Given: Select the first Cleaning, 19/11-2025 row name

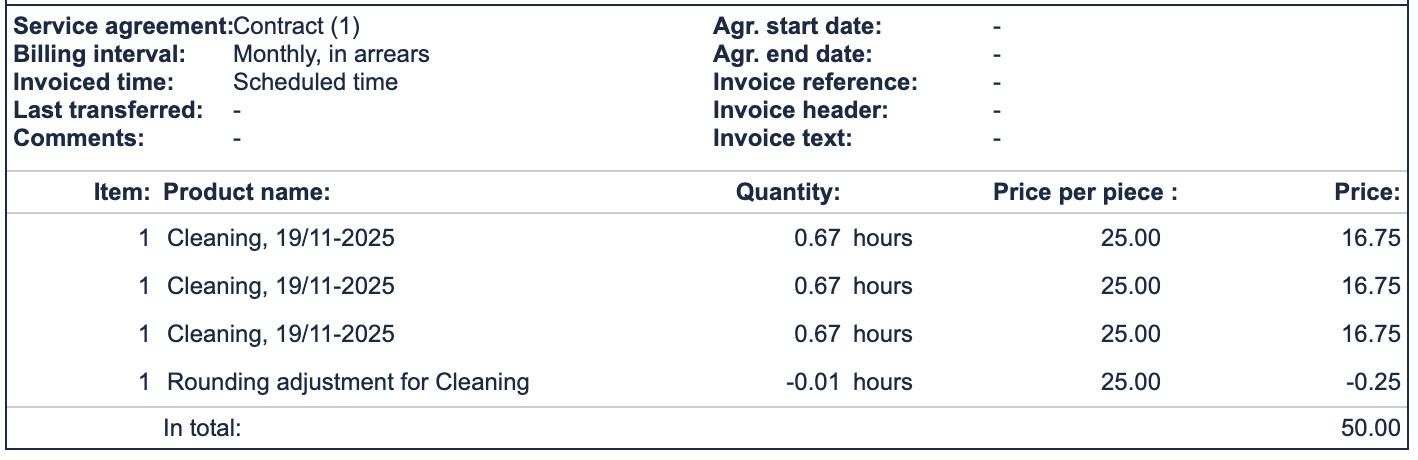Looking at the screenshot, I should tap(280, 239).
